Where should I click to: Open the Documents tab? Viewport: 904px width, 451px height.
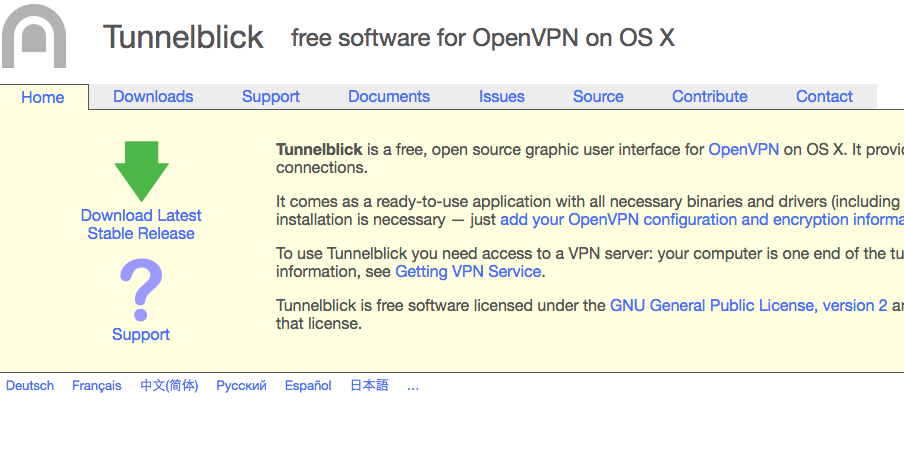(x=389, y=96)
